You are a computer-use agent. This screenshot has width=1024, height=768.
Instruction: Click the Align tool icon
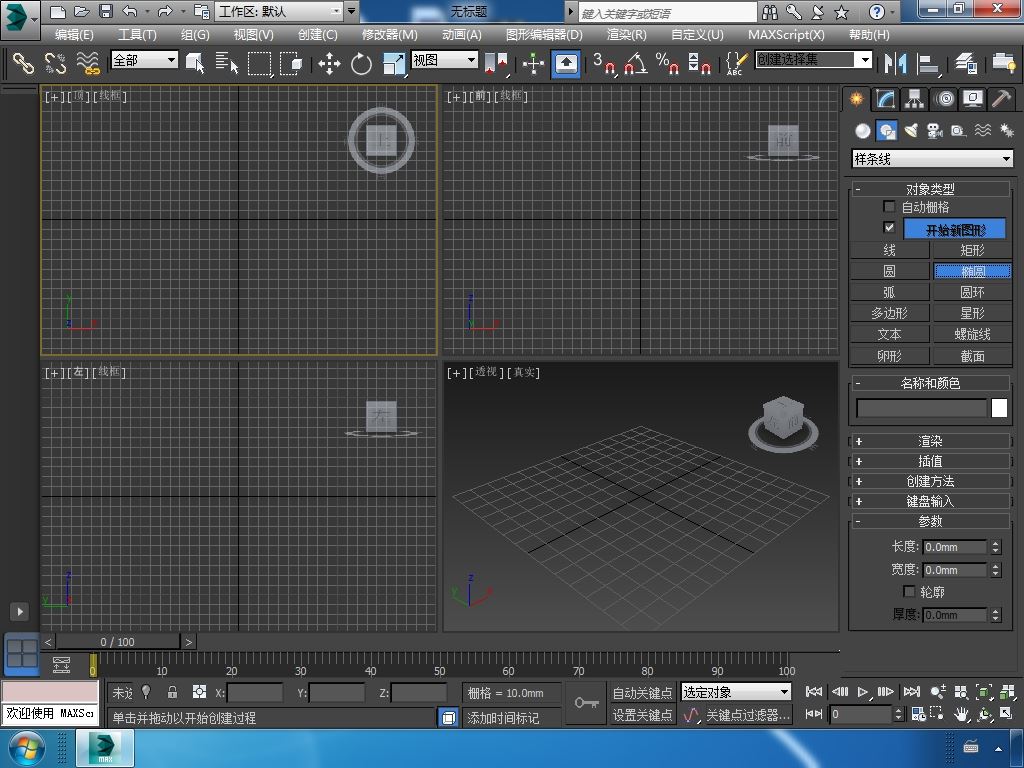tap(927, 63)
